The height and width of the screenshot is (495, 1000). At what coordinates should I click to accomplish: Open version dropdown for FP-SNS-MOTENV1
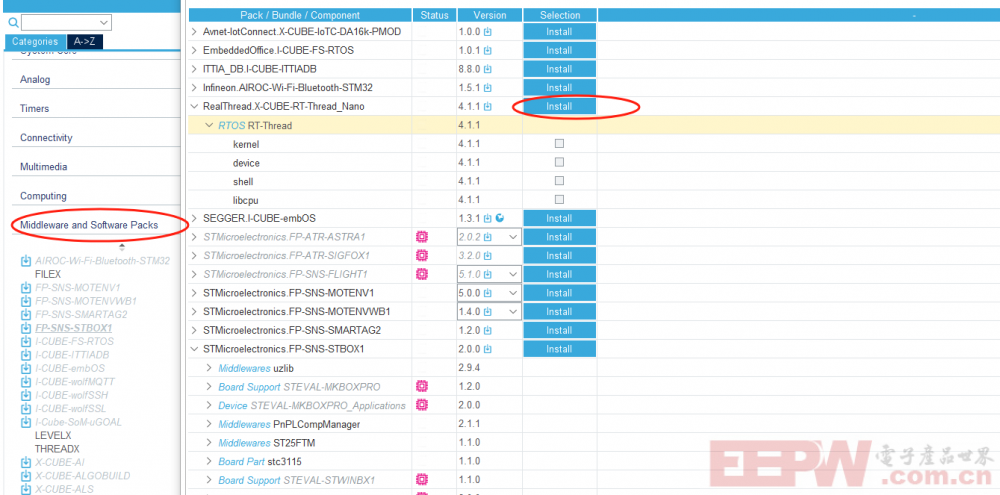click(x=512, y=293)
